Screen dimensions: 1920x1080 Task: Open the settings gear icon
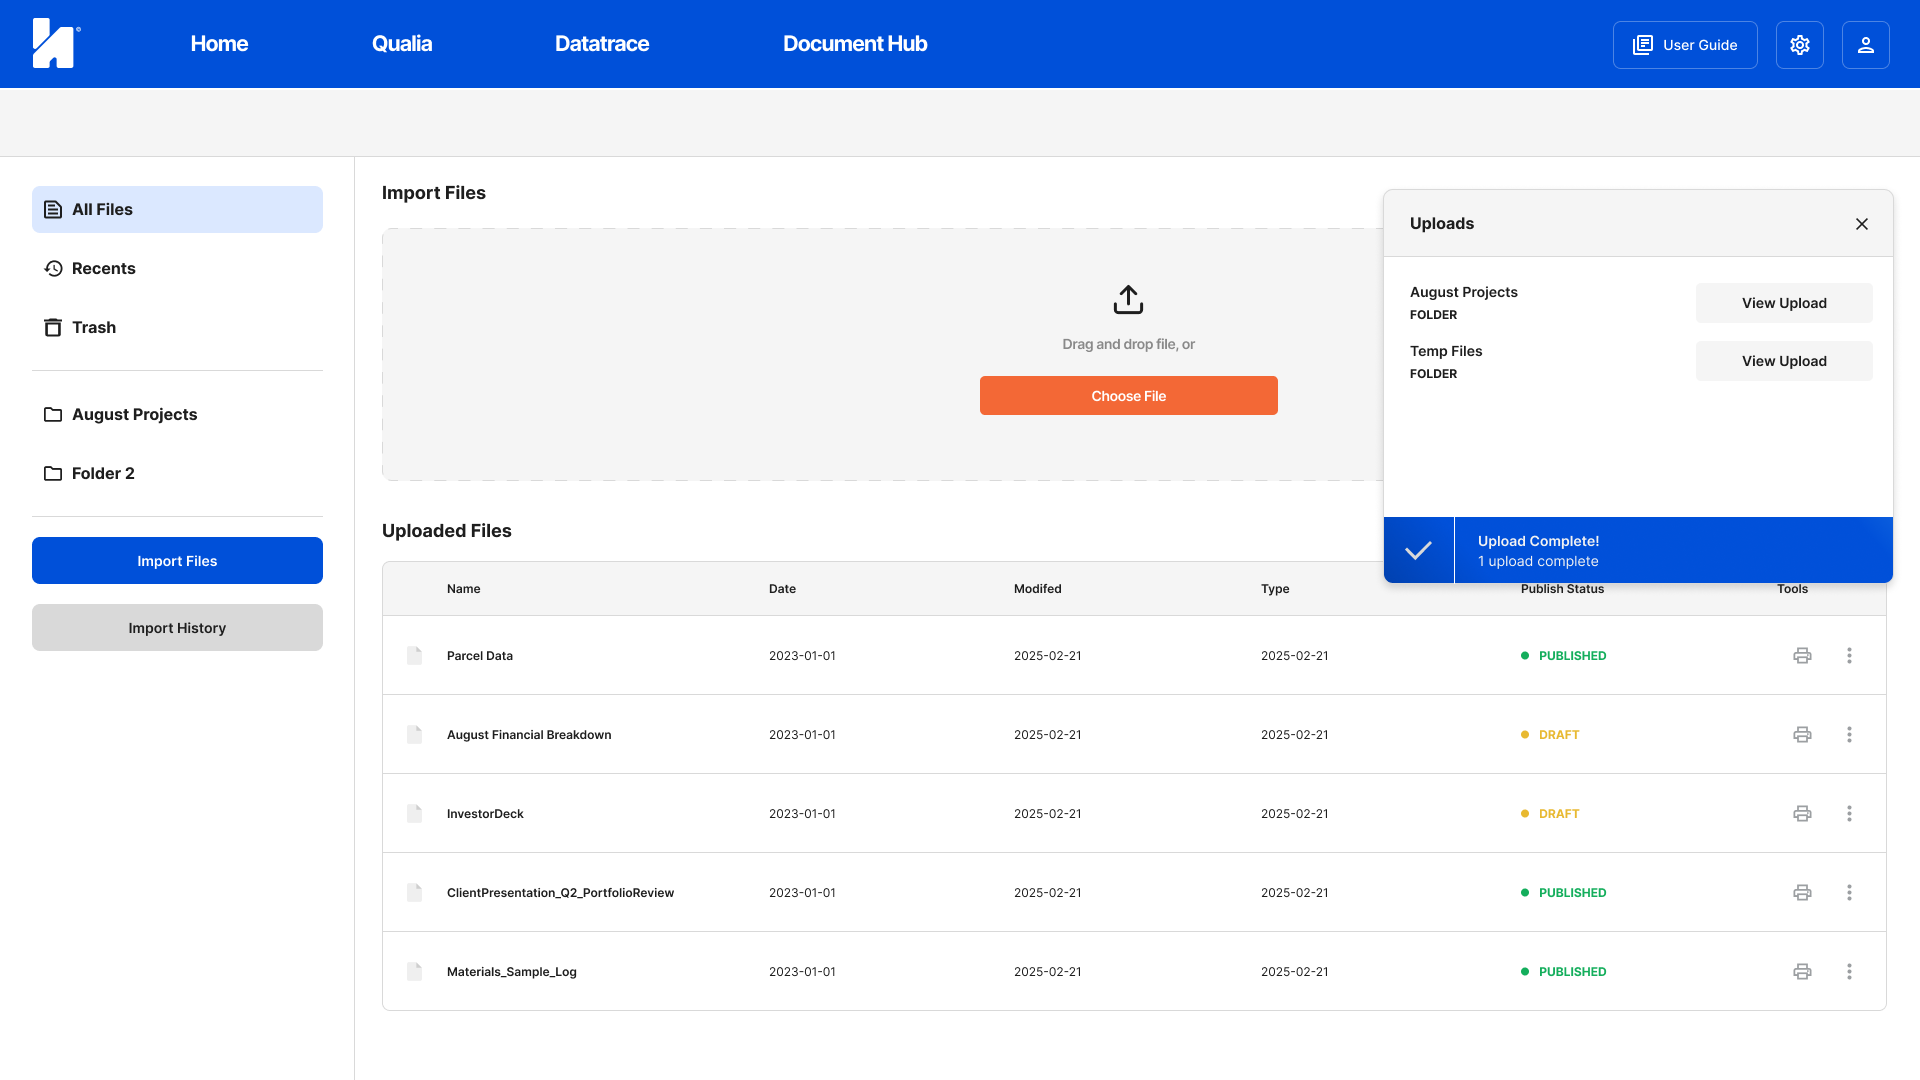pos(1800,45)
